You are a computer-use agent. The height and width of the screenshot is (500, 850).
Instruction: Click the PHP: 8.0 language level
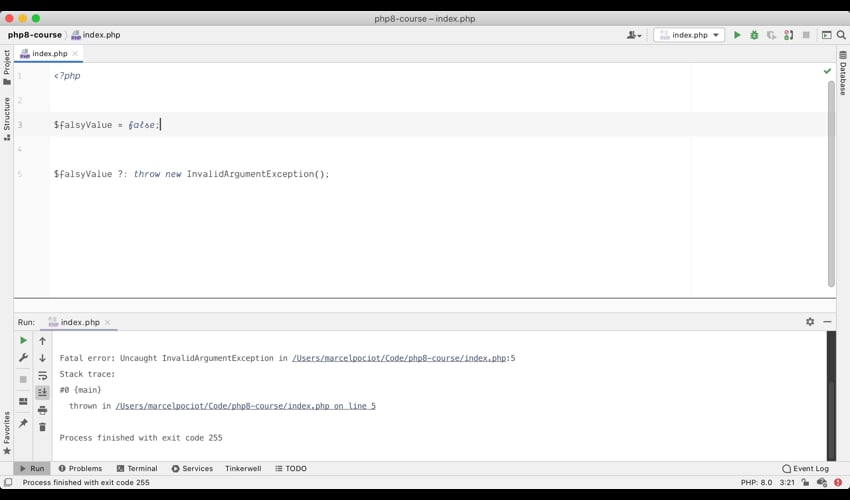[x=756, y=482]
